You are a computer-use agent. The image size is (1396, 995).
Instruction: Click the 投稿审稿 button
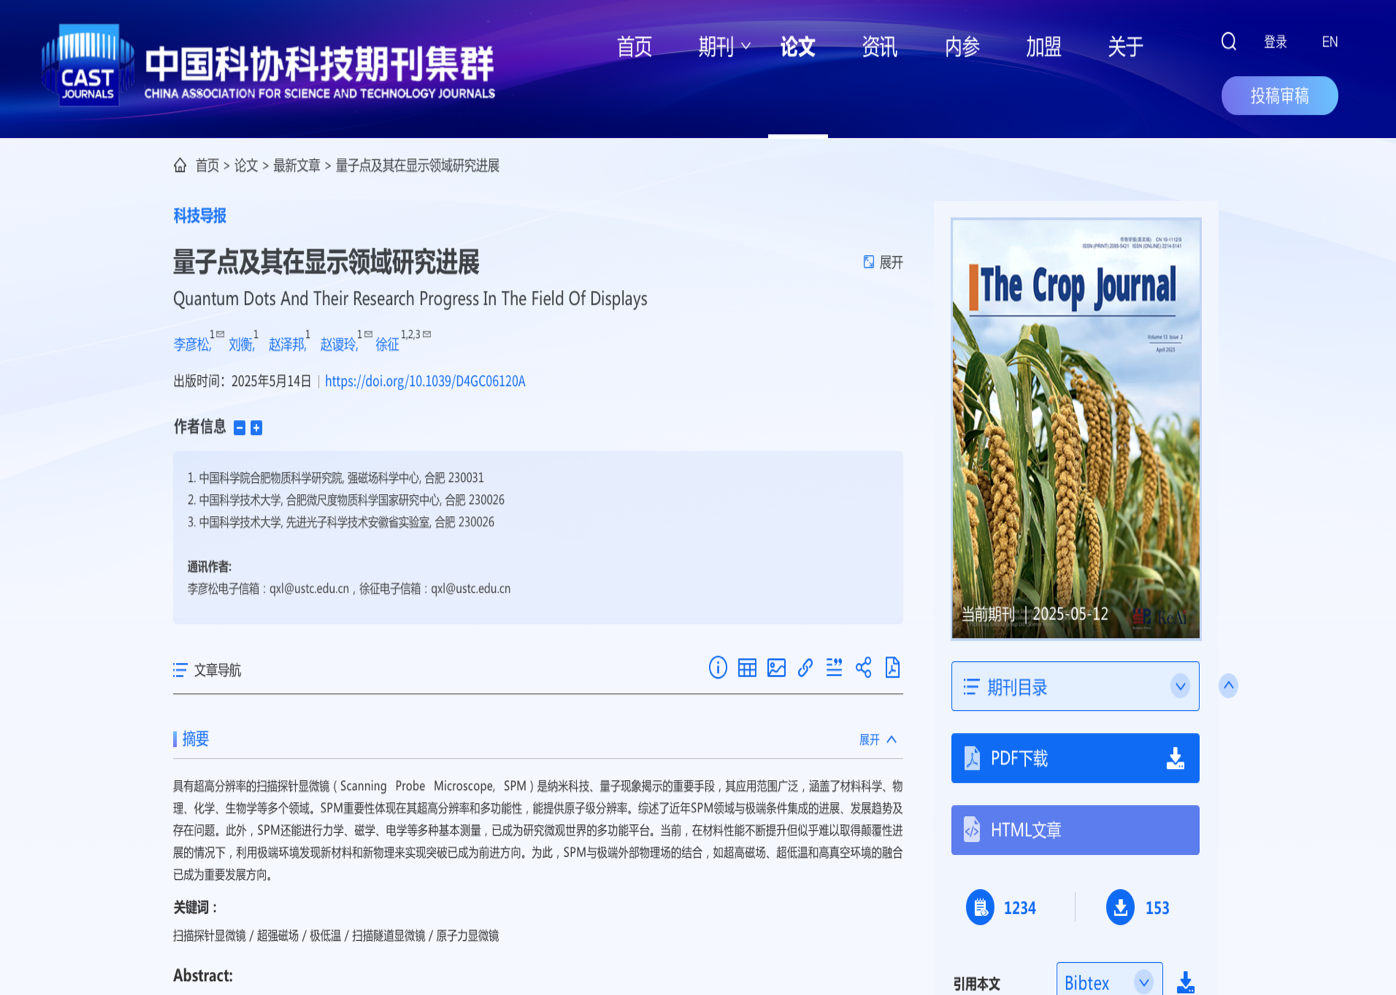tap(1279, 96)
